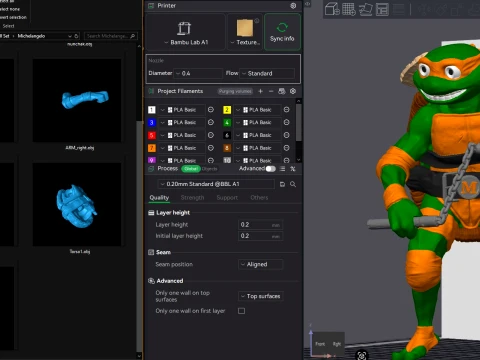Click the Add plate grid toolbar icon
Screen dimensions: 480x360
tap(349, 9)
